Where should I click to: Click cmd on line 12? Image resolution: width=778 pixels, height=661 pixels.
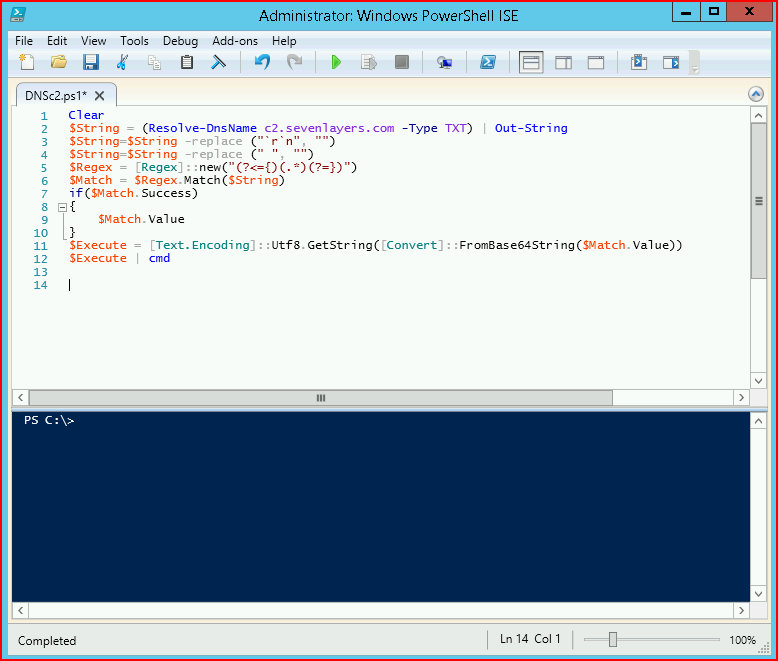point(159,258)
